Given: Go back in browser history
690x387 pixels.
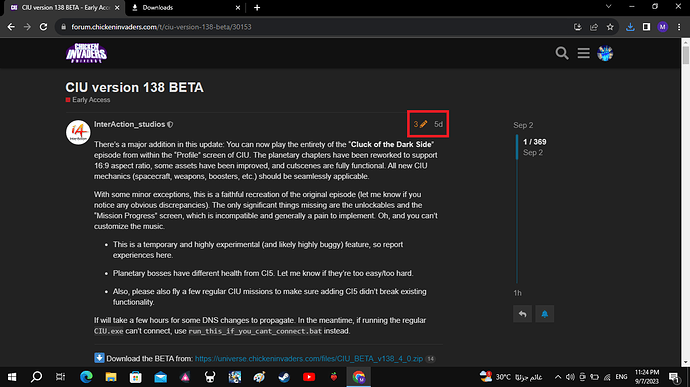Looking at the screenshot, I should (11, 27).
